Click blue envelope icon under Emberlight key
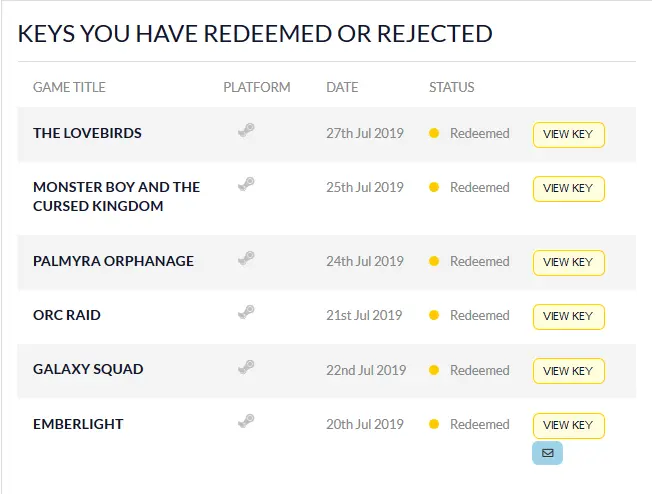This screenshot has height=494, width=652. tap(547, 453)
